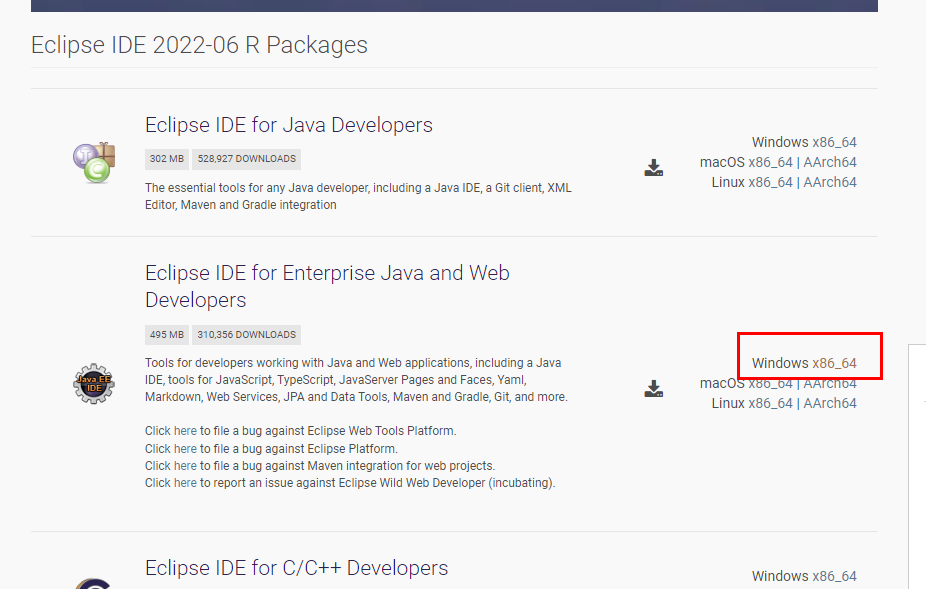Image resolution: width=926 pixels, height=589 pixels.
Task: Download Java Developers macOS AArch64 build
Action: 830,162
